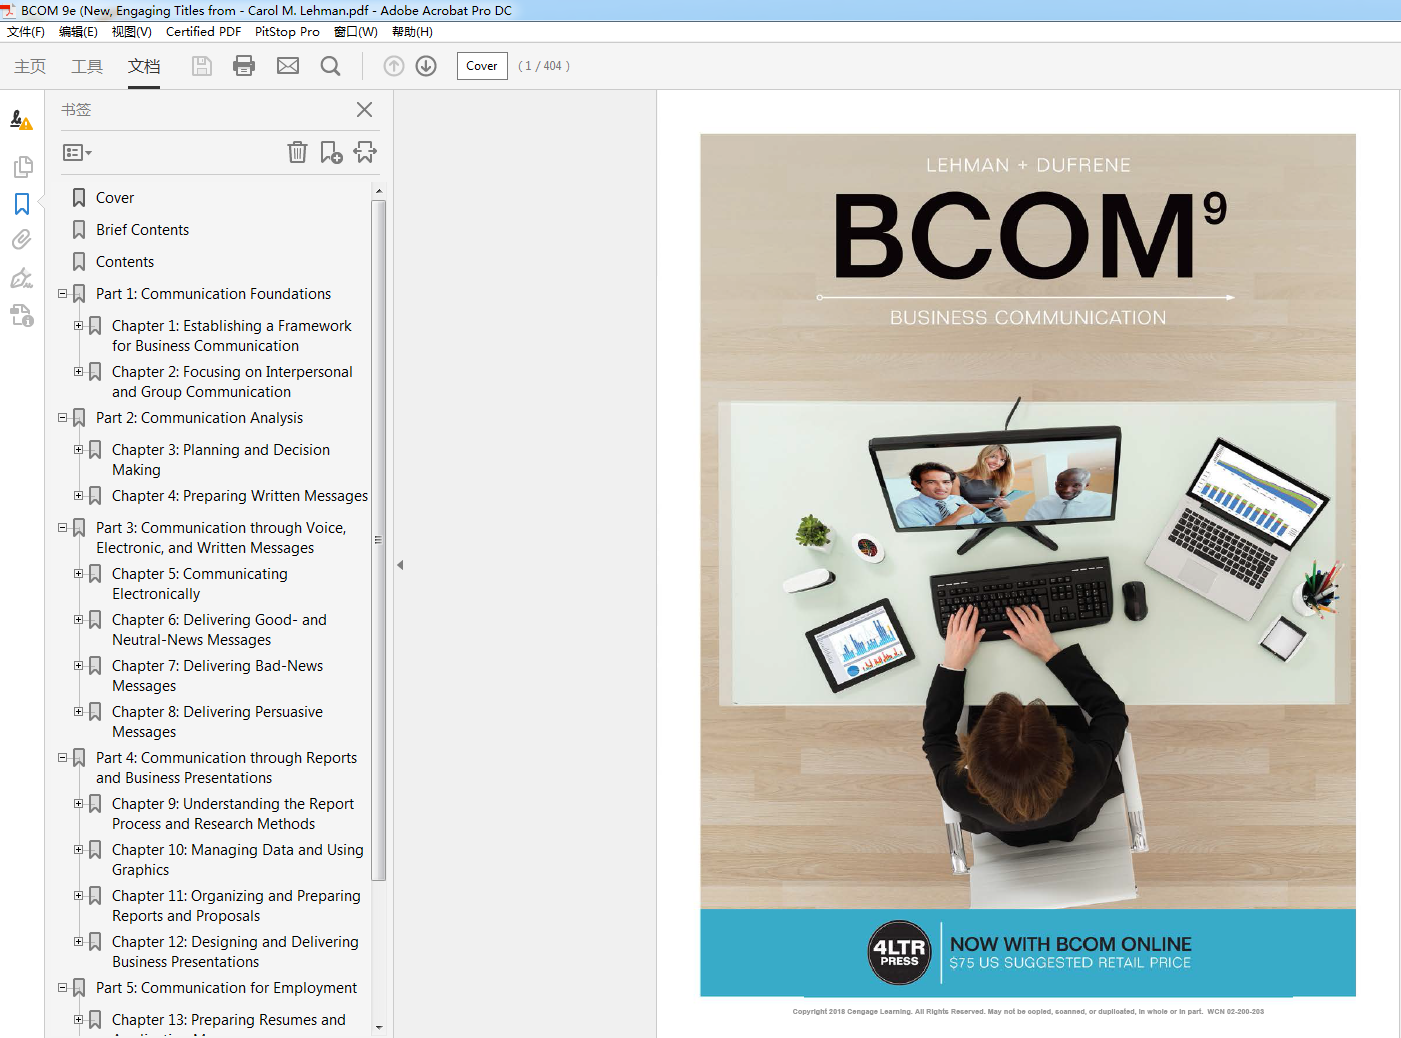Image resolution: width=1401 pixels, height=1038 pixels.
Task: Print the document using printer icon
Action: click(244, 66)
